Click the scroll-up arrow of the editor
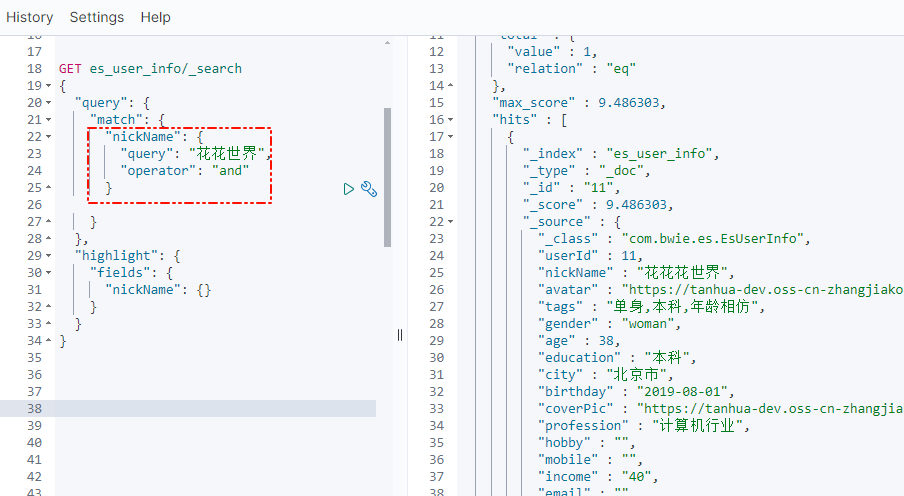The image size is (904, 496). pos(387,43)
